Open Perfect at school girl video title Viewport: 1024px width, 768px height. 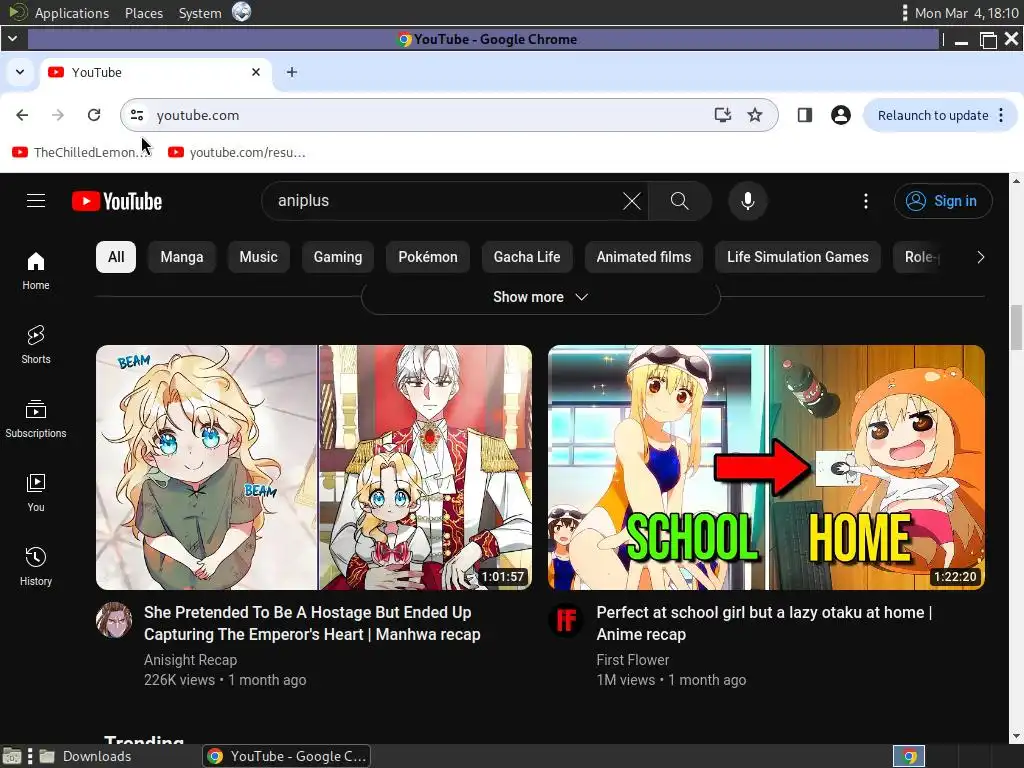[x=764, y=623]
